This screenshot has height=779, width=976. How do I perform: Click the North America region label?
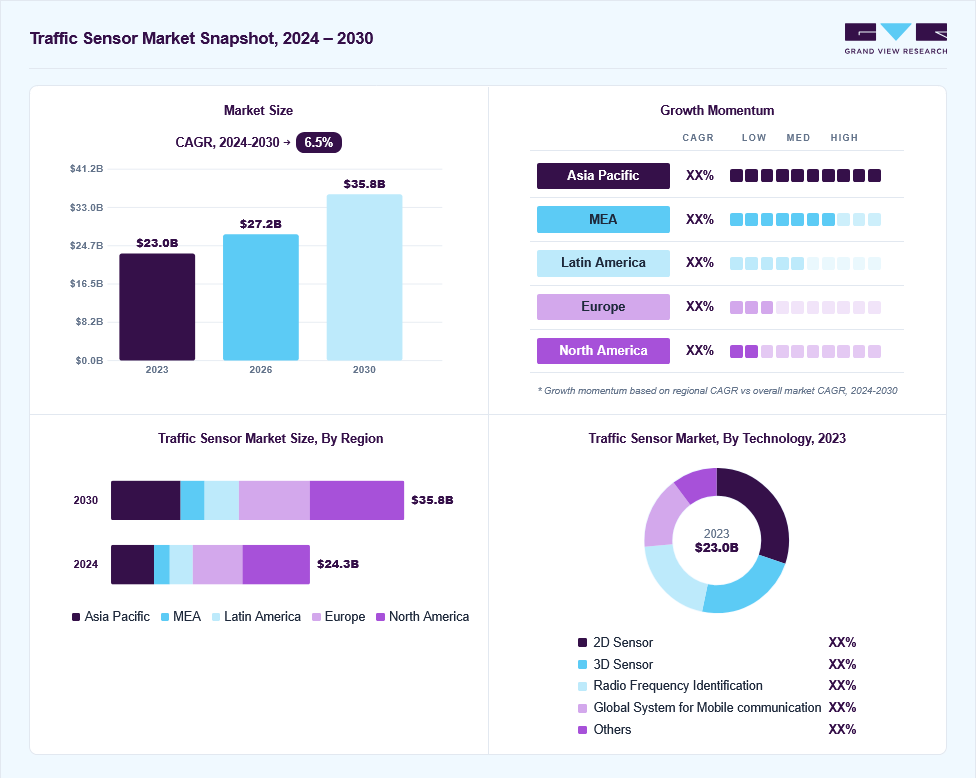pos(603,351)
